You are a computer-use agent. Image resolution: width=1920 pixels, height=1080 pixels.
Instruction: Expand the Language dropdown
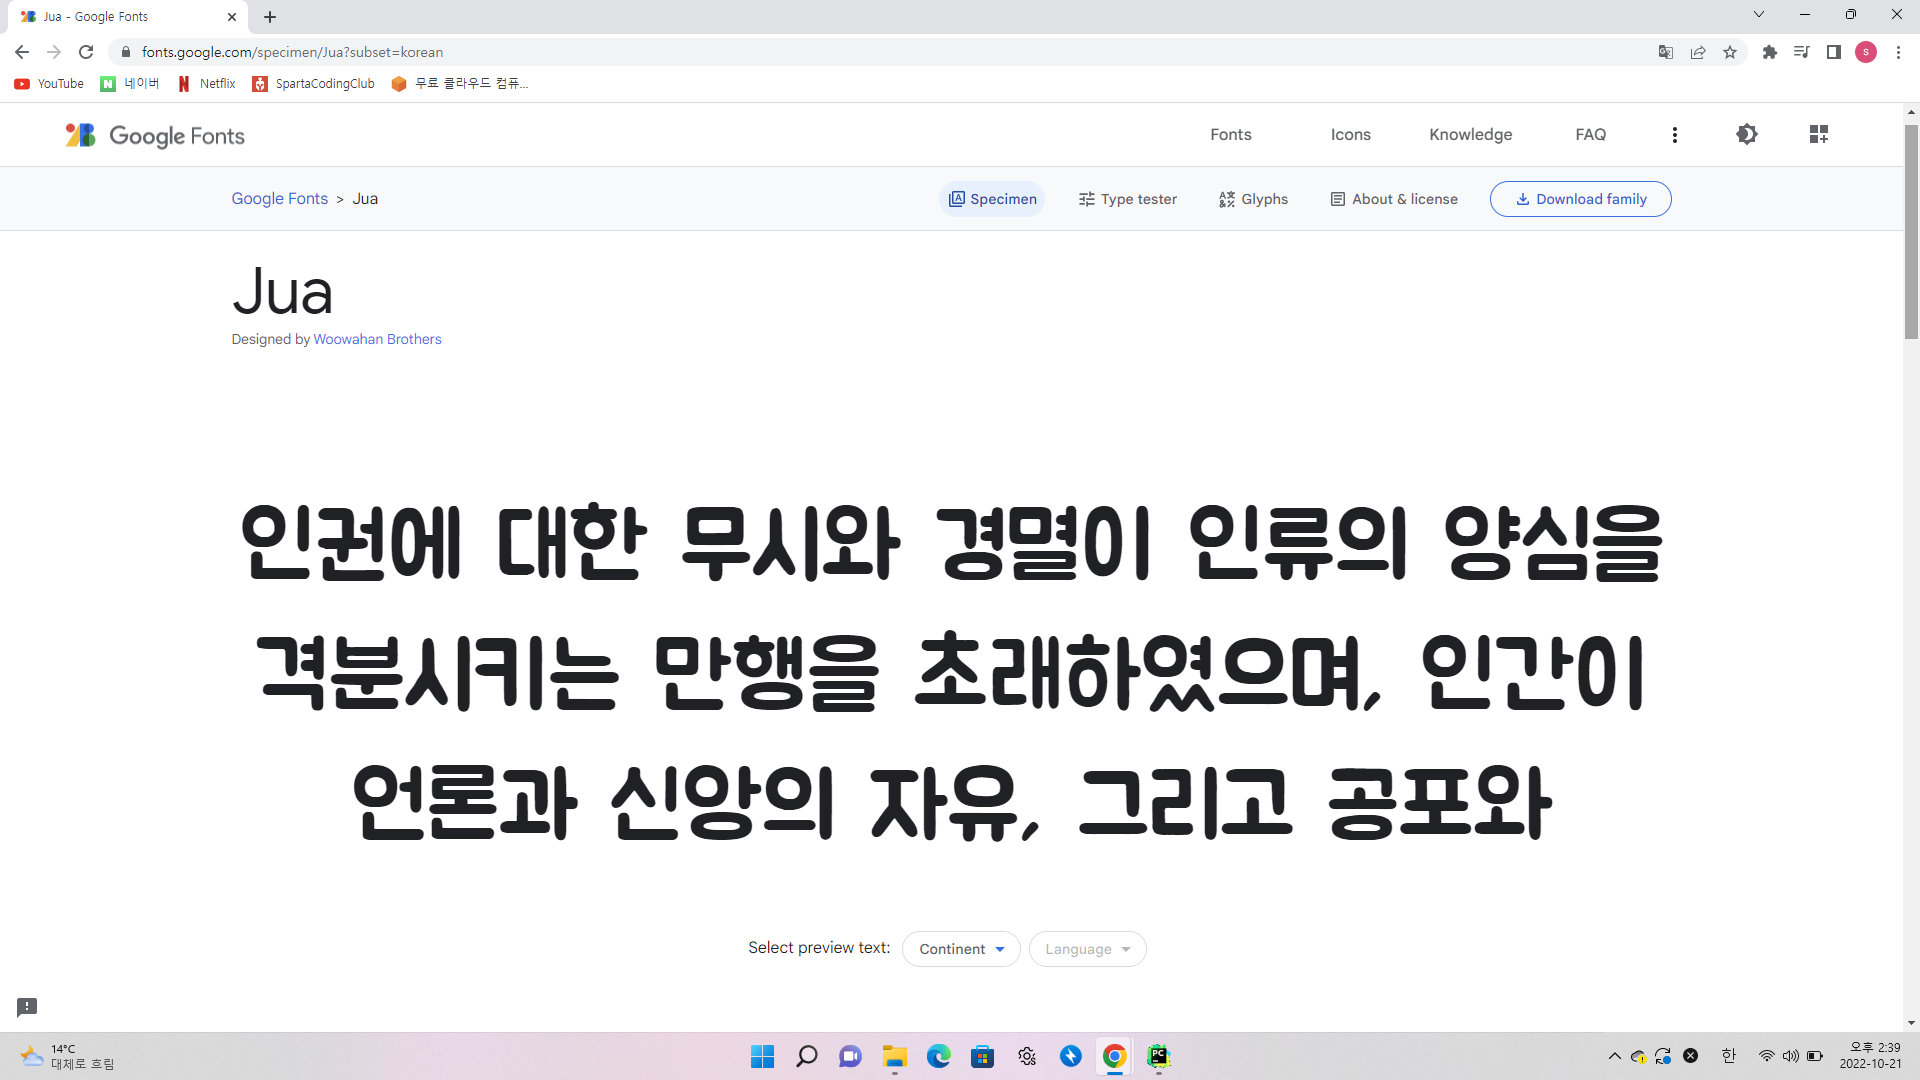pos(1087,949)
